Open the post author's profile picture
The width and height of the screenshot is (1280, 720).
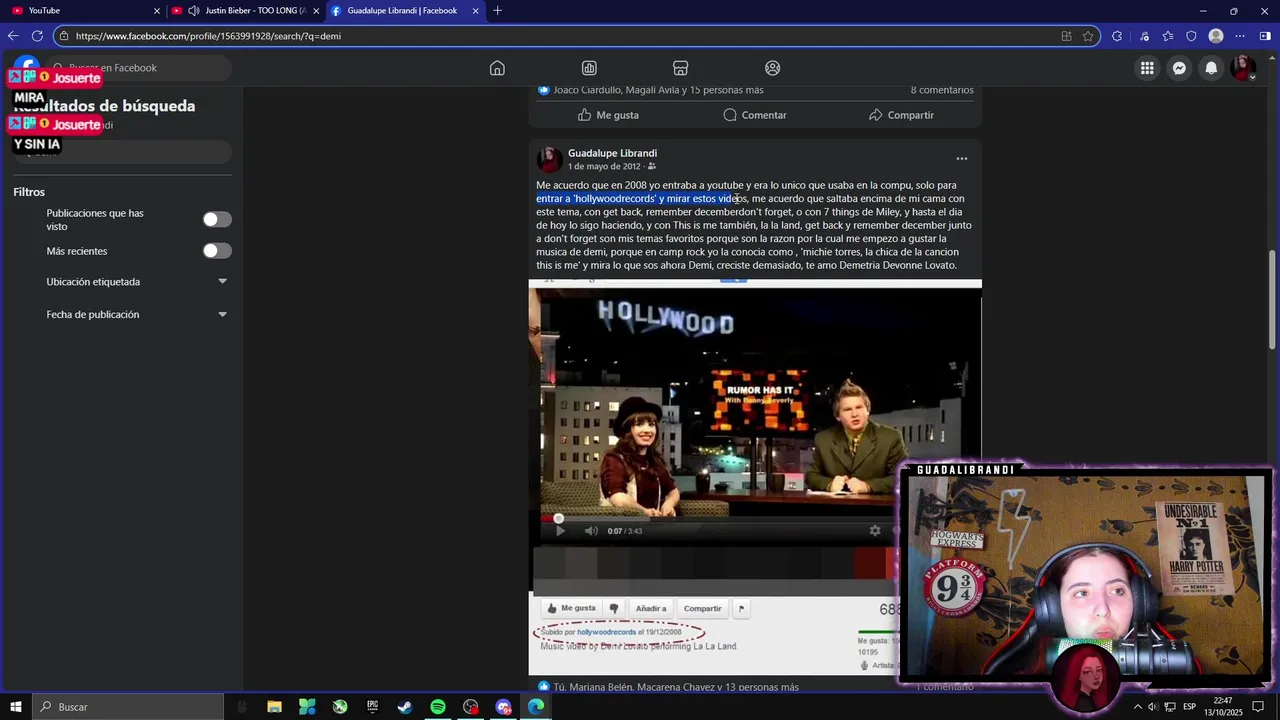pos(548,159)
